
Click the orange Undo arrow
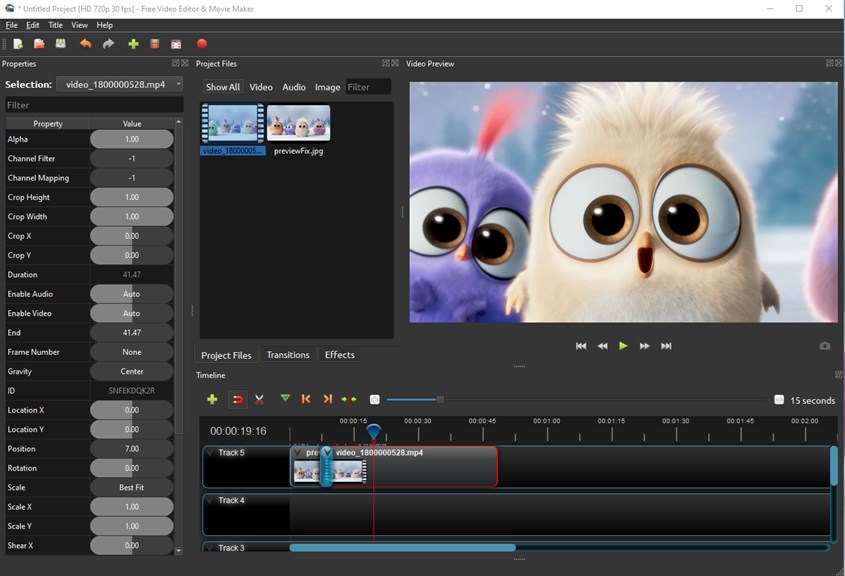point(85,44)
